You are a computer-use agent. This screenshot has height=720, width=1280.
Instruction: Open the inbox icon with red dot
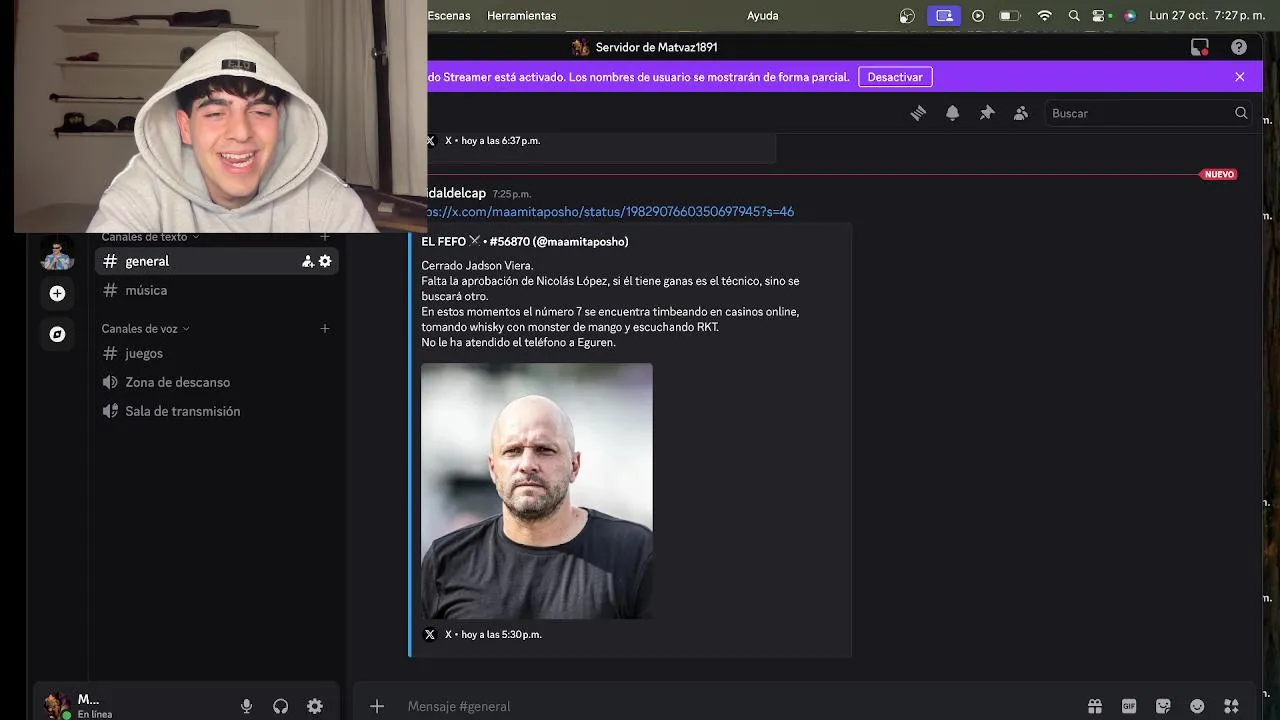(x=1200, y=47)
